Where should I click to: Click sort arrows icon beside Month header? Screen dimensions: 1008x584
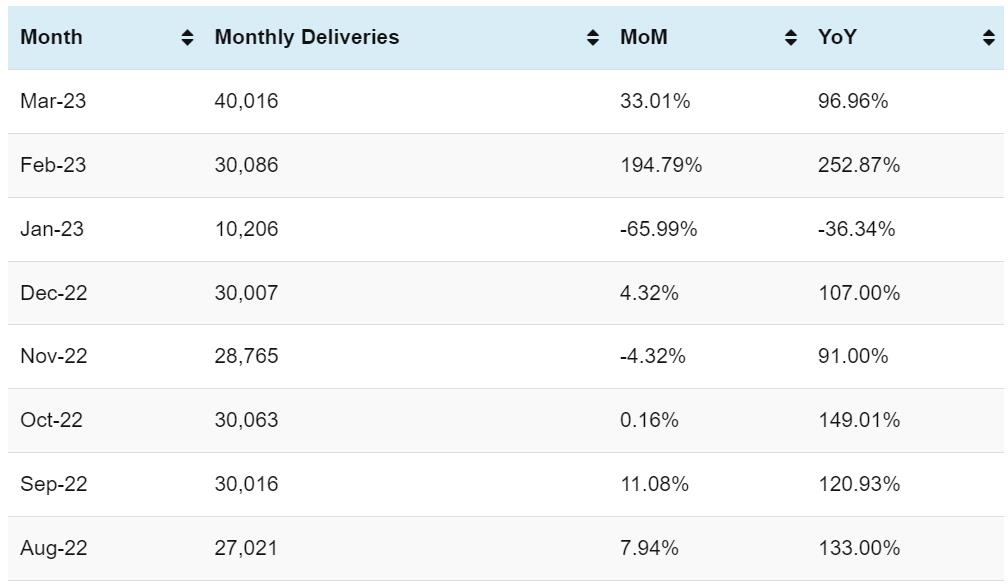187,38
